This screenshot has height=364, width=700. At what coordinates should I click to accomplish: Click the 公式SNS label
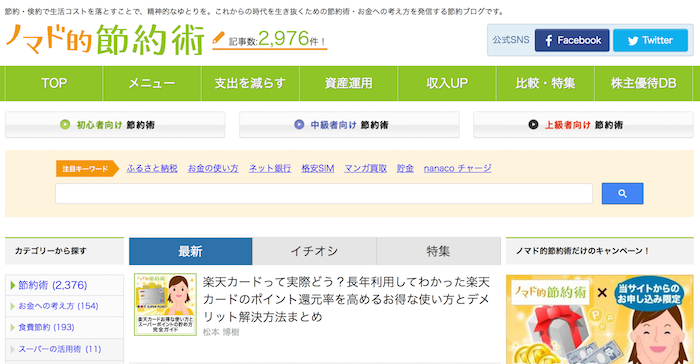coord(511,40)
